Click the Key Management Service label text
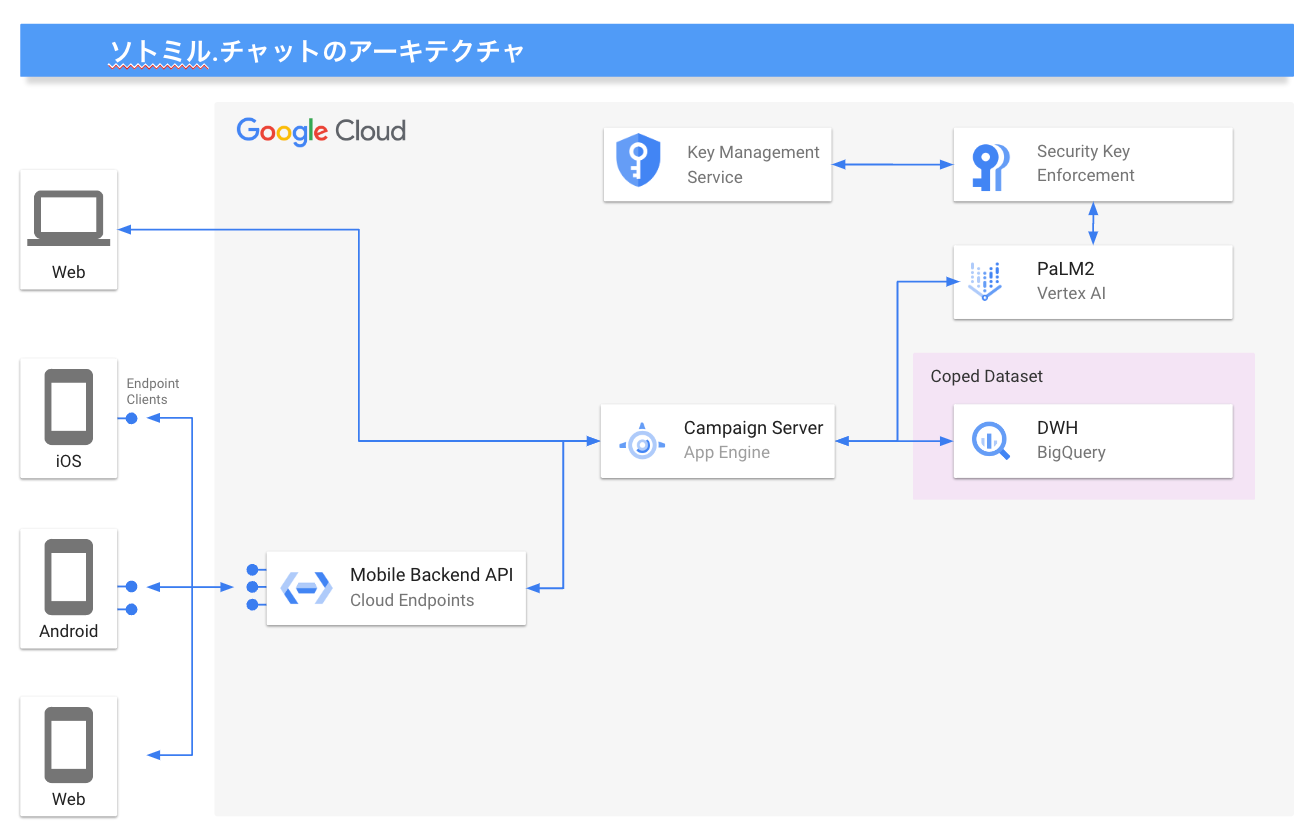This screenshot has height=836, width=1312. click(x=753, y=165)
